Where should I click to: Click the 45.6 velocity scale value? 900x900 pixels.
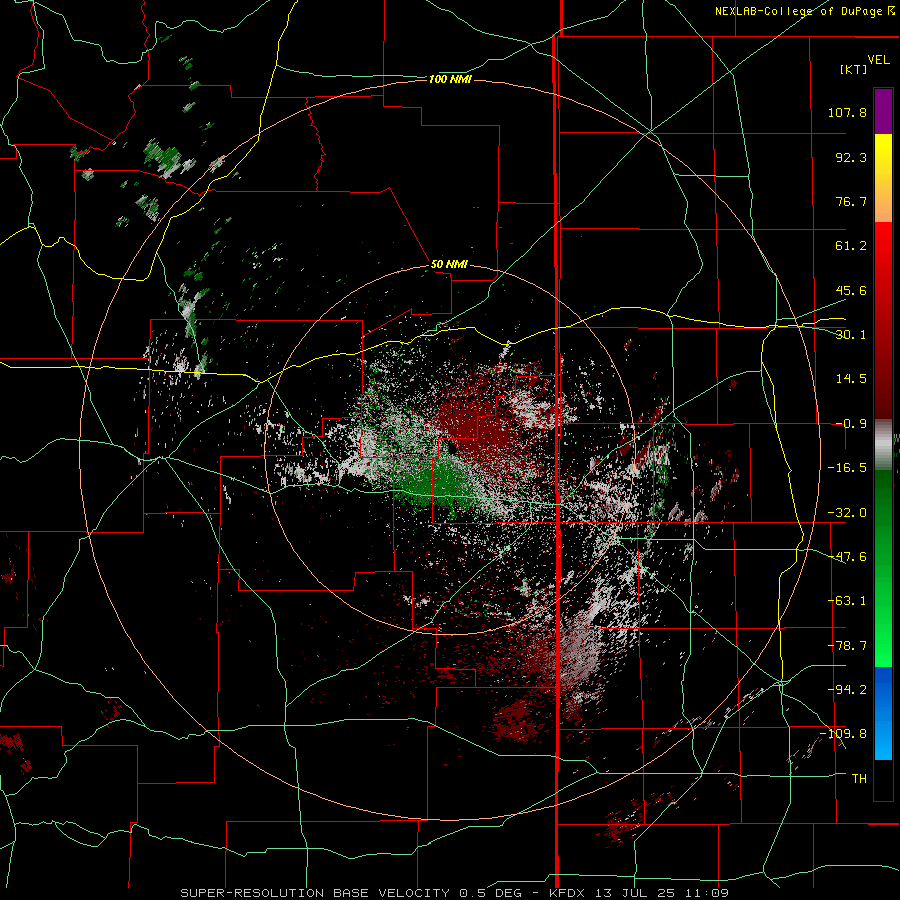click(851, 290)
